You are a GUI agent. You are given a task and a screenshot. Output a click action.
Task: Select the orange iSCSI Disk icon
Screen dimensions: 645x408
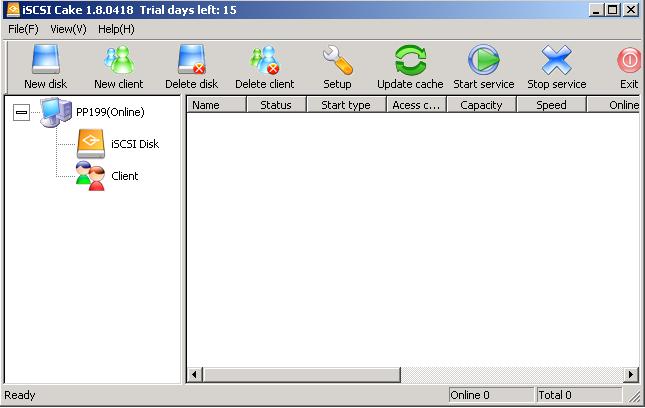(90, 144)
